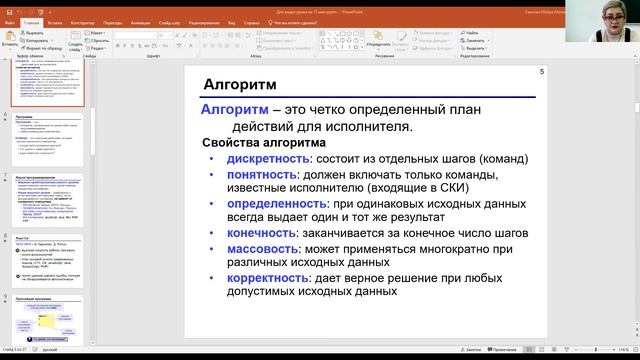Switch to the Переходы tab

click(x=112, y=23)
